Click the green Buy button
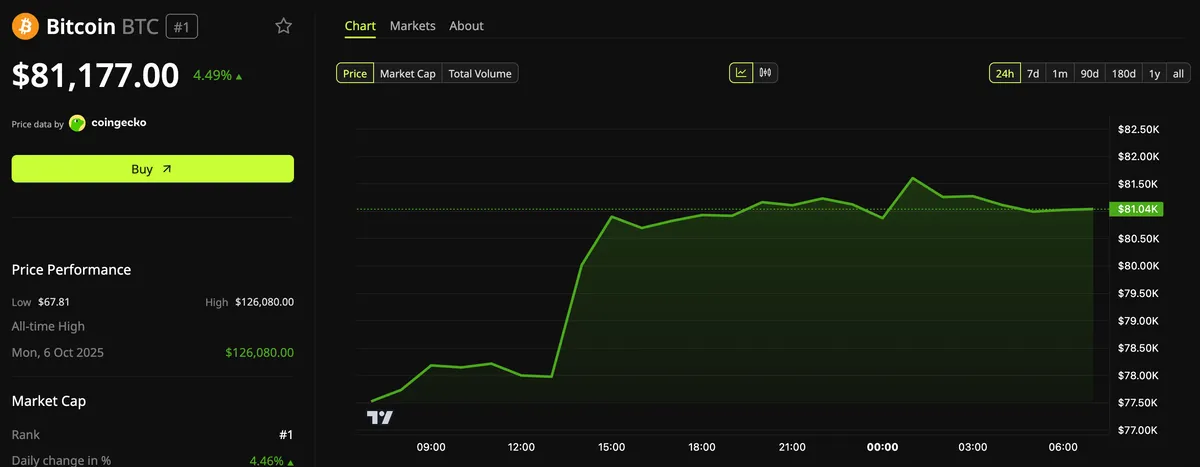This screenshot has height=467, width=1200. tap(153, 169)
